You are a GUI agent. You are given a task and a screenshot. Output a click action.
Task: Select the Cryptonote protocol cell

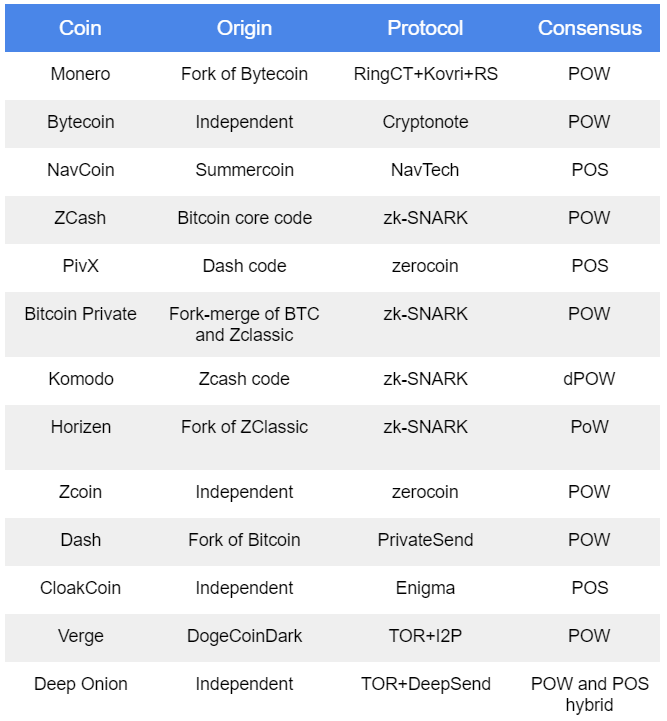coord(425,122)
